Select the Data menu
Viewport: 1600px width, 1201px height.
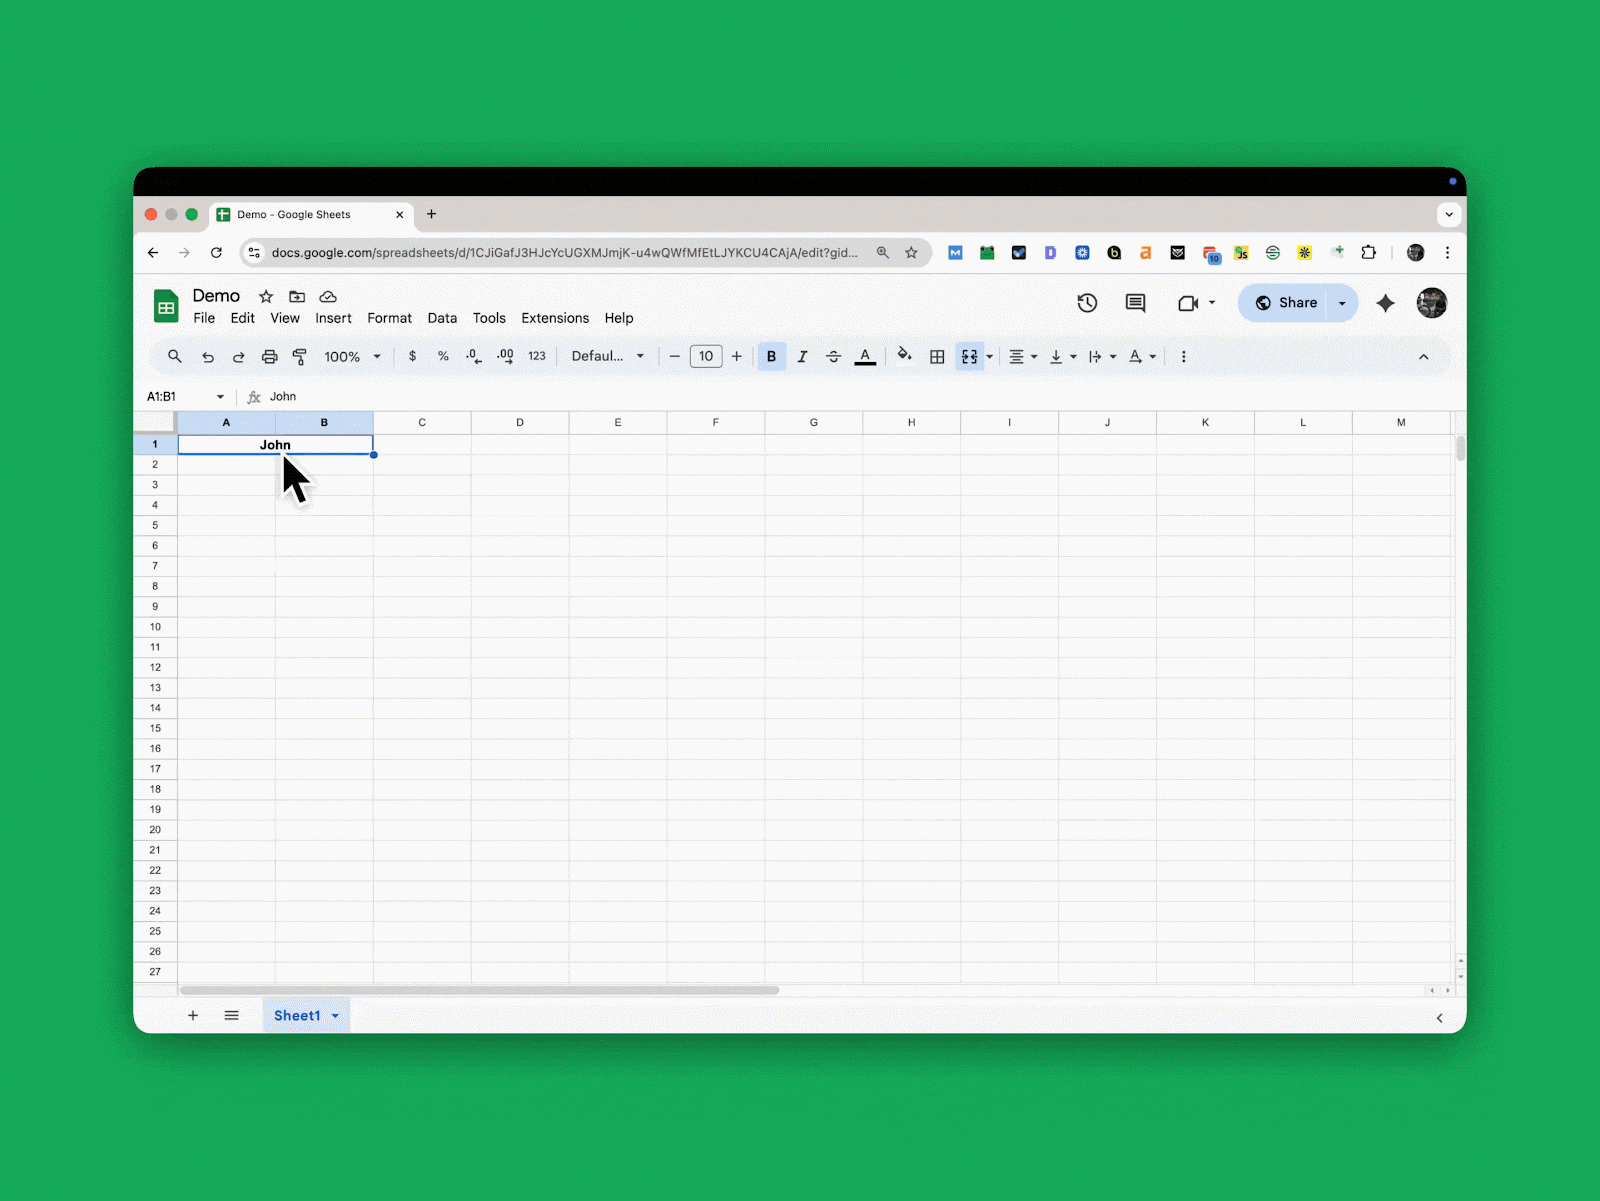[442, 318]
